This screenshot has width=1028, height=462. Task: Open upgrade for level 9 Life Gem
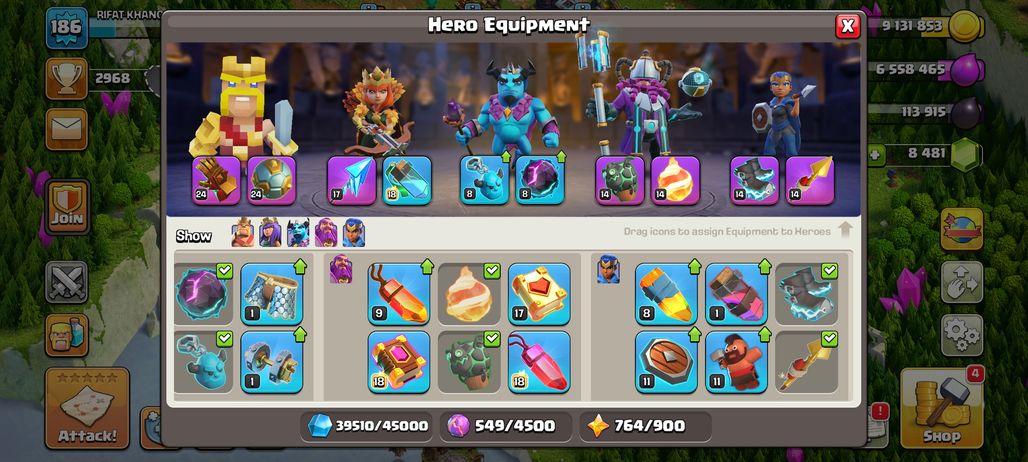pyautogui.click(x=399, y=294)
